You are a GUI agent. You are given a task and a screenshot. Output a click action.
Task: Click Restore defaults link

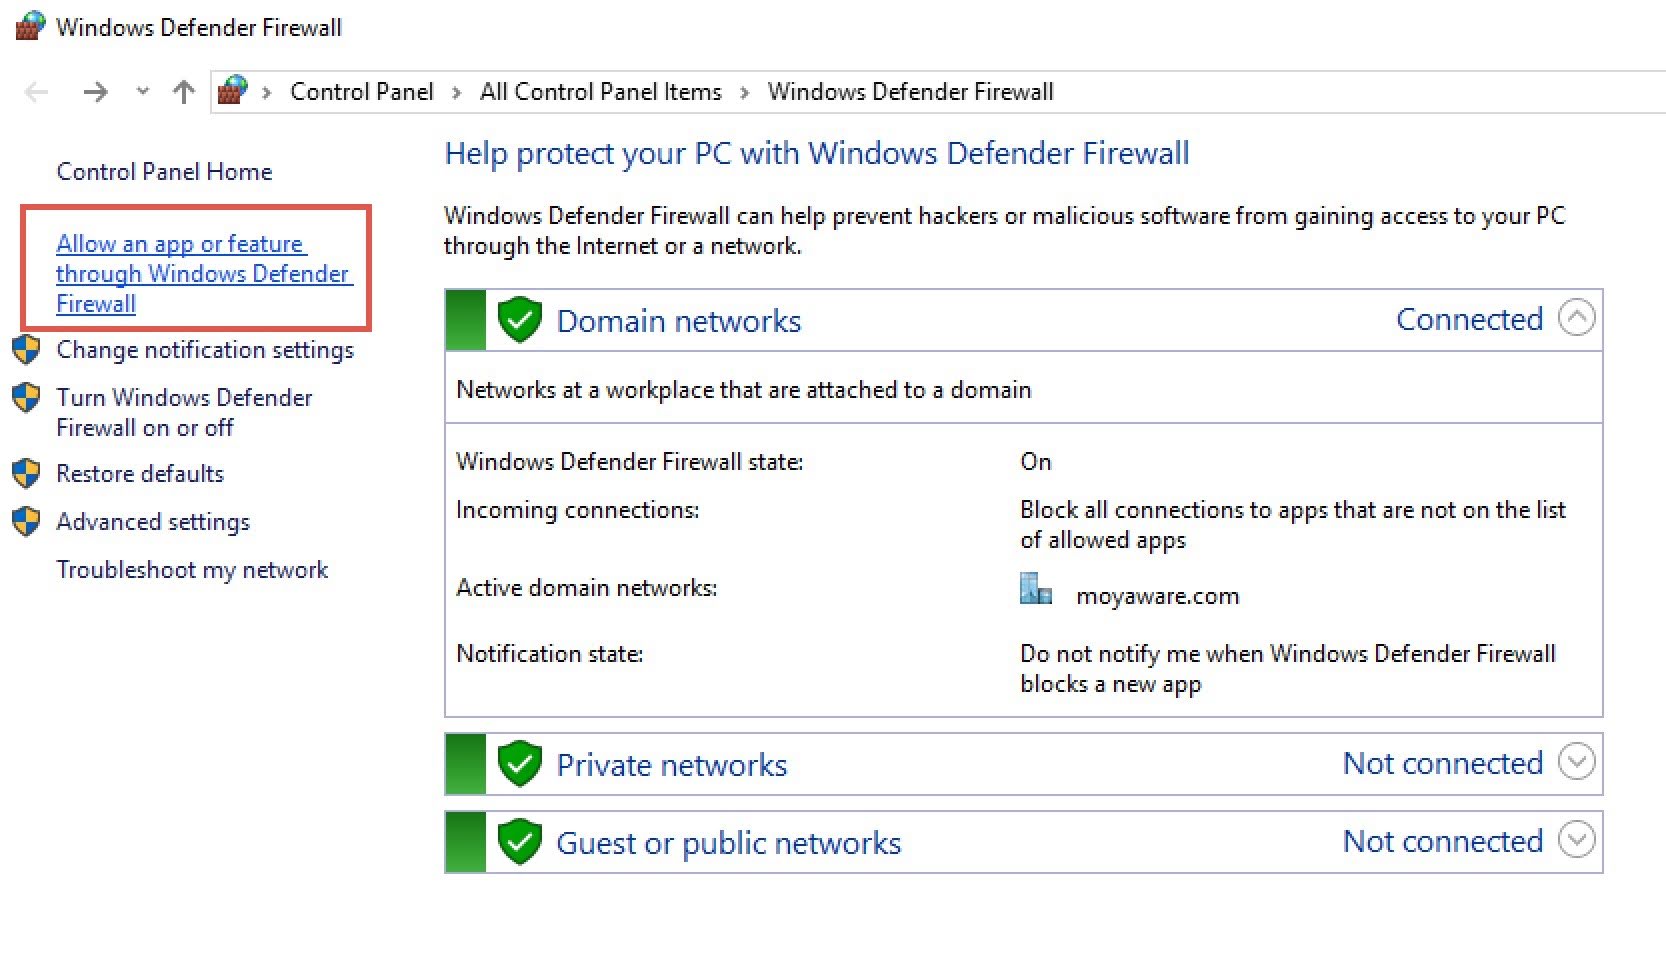pyautogui.click(x=140, y=473)
